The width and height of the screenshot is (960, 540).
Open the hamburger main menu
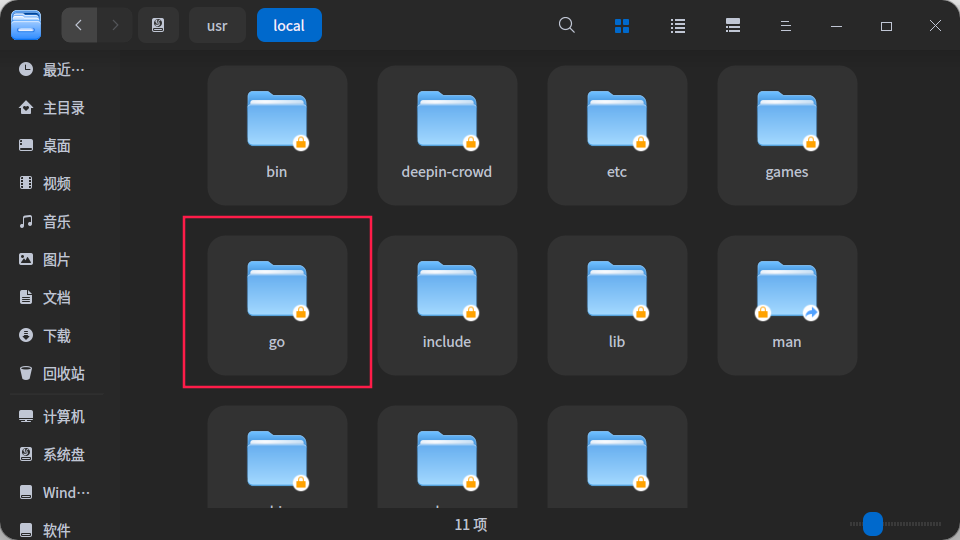786,26
